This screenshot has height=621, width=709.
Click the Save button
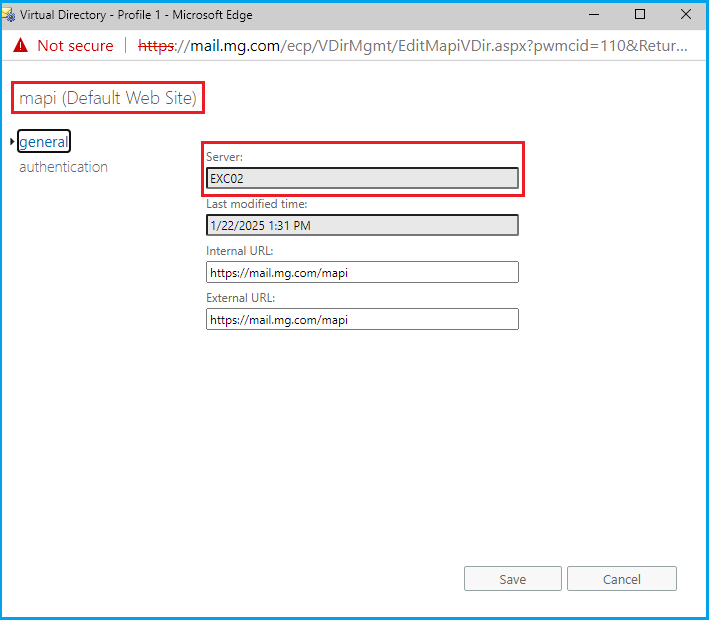tap(512, 579)
